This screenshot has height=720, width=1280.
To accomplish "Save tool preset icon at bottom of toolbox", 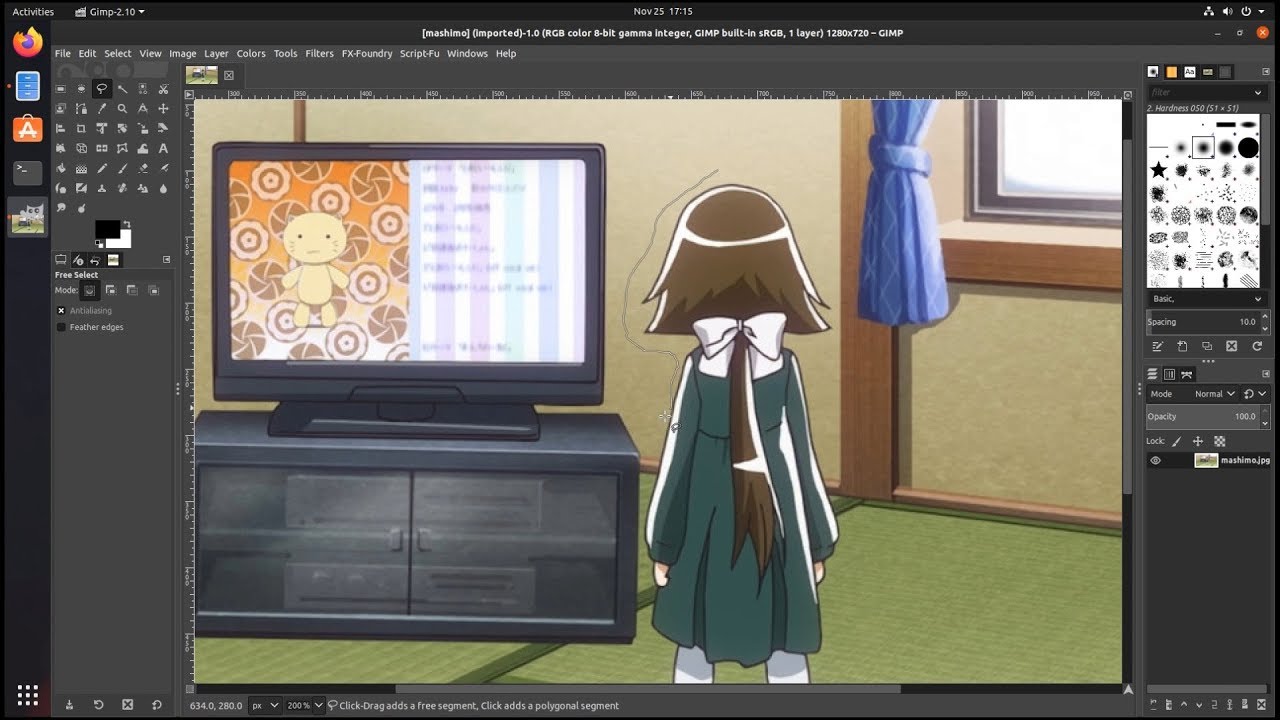I will coord(69,704).
